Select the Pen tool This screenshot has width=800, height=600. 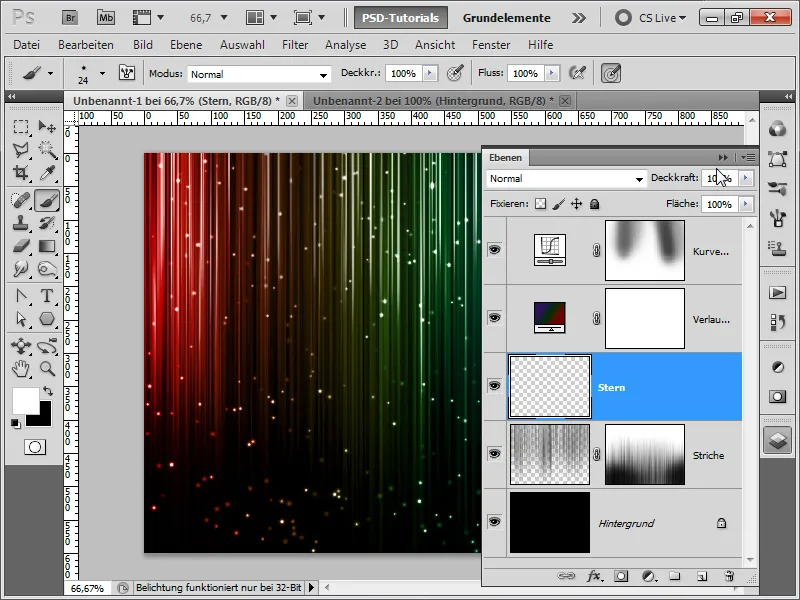pos(21,296)
